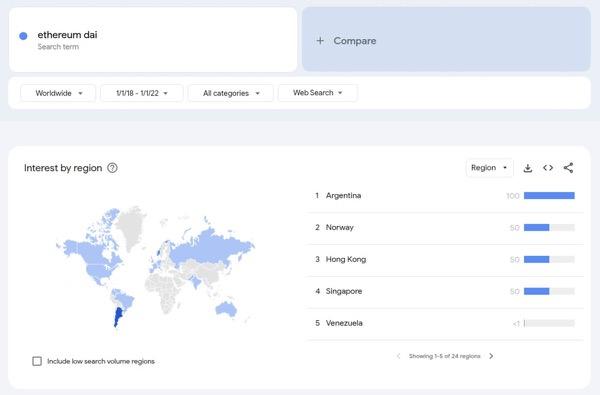Click Argentina on the world map
The image size is (600, 395).
click(118, 317)
